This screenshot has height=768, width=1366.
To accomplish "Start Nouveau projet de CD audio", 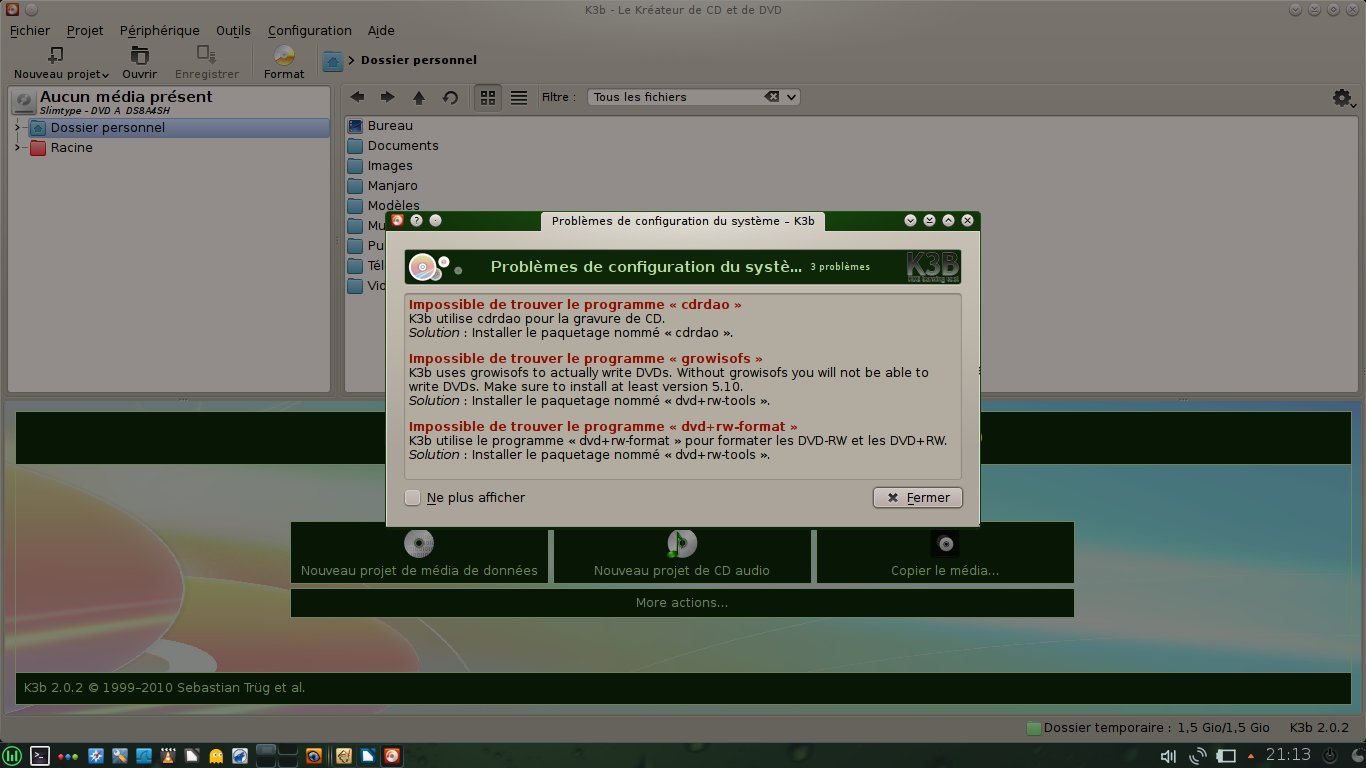I will coord(682,553).
